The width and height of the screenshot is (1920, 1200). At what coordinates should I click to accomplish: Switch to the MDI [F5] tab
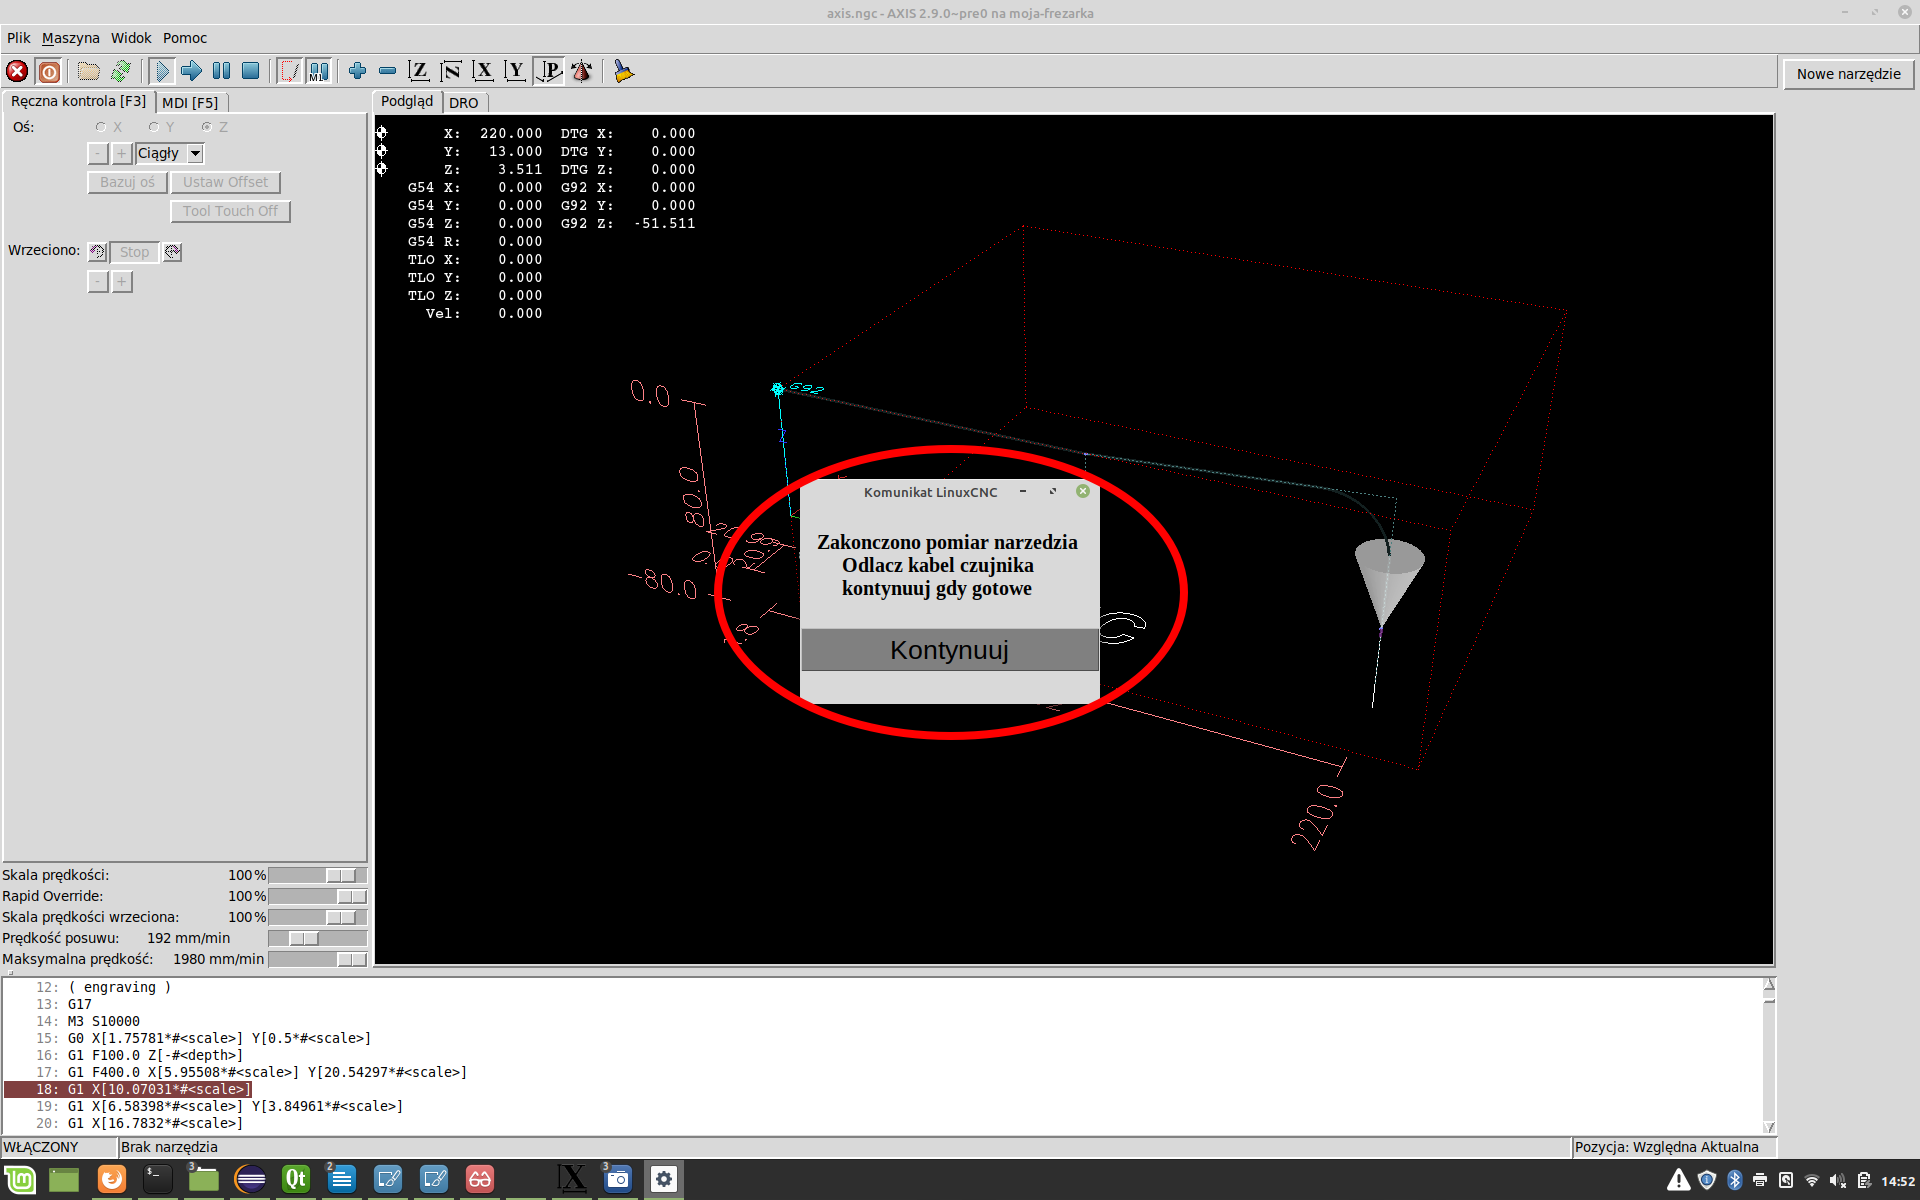coord(190,102)
